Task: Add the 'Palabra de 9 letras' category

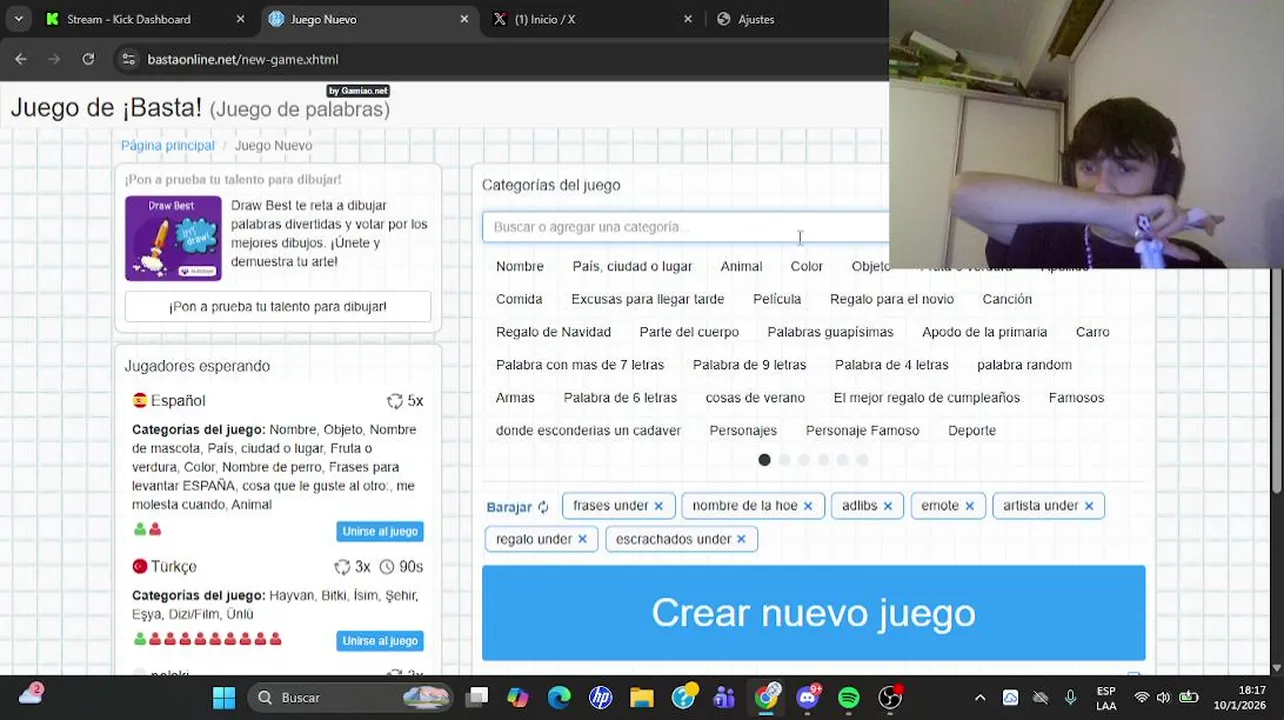Action: tap(749, 365)
